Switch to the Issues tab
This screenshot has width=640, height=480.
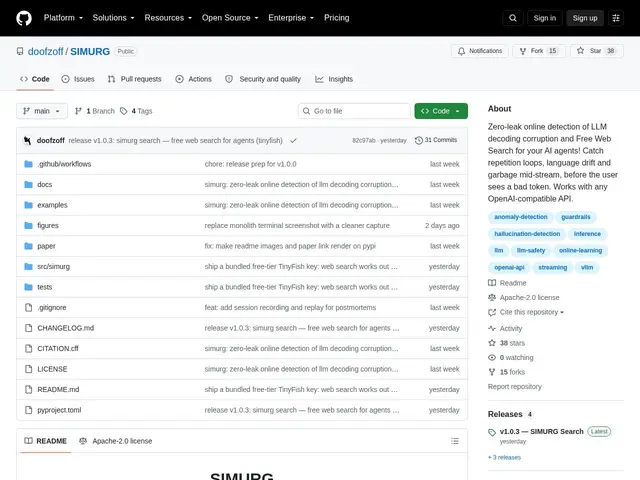(78, 79)
